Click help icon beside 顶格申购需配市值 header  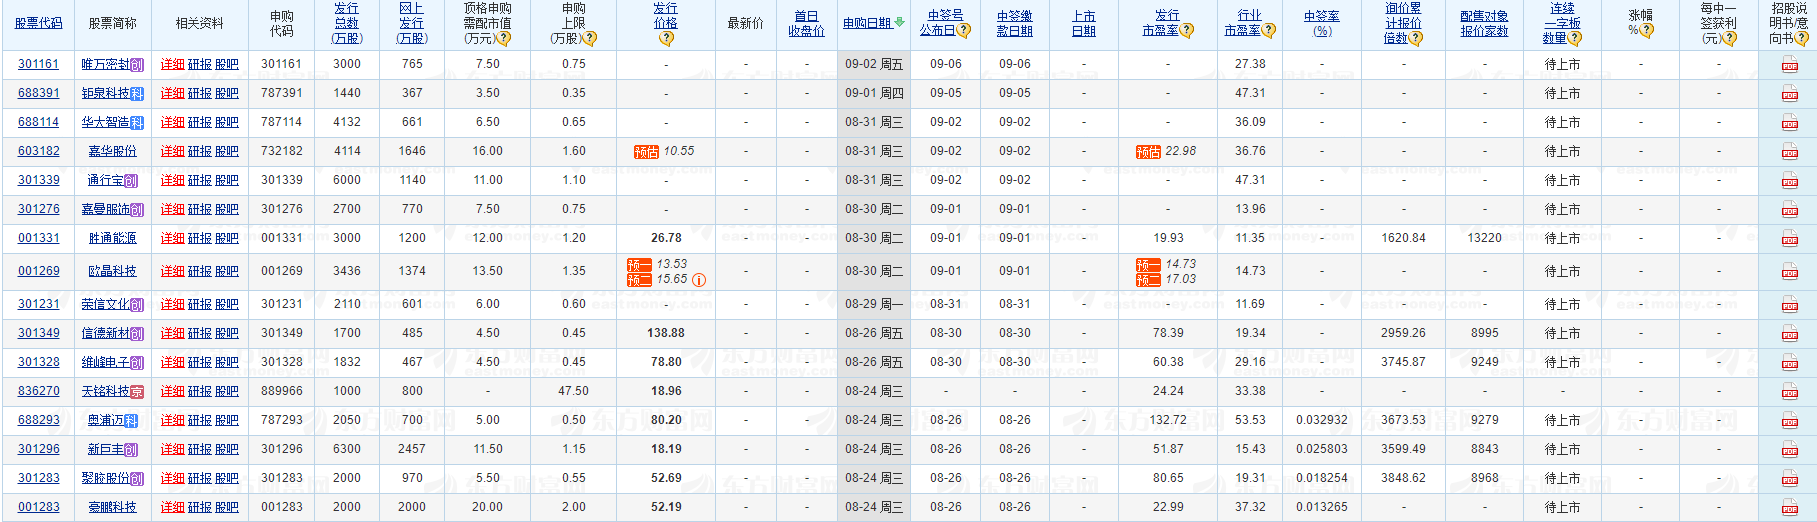504,39
